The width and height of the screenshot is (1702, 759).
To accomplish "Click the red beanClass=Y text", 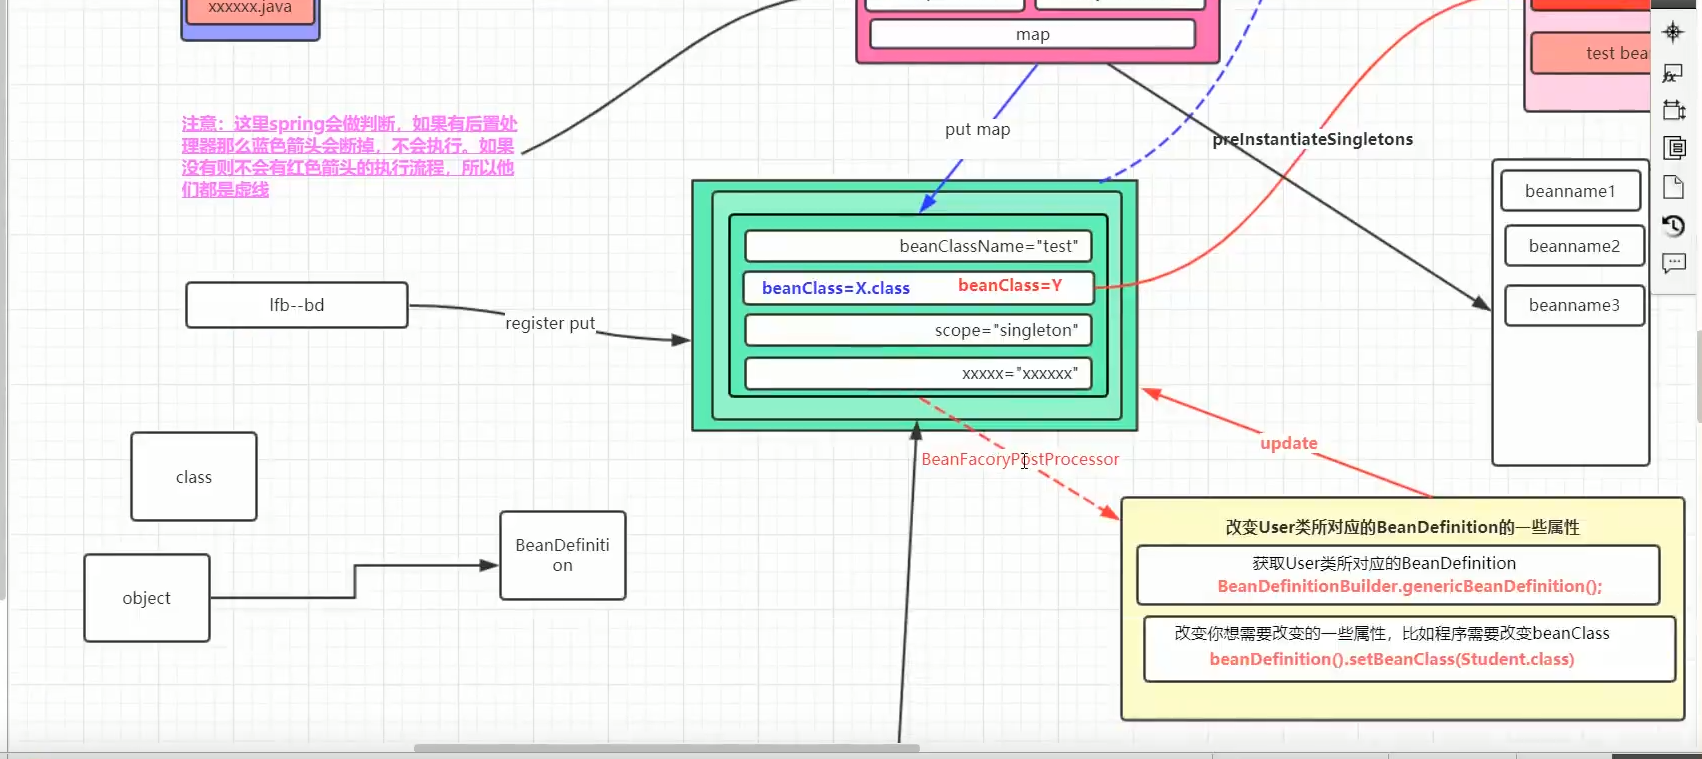I will (1010, 285).
